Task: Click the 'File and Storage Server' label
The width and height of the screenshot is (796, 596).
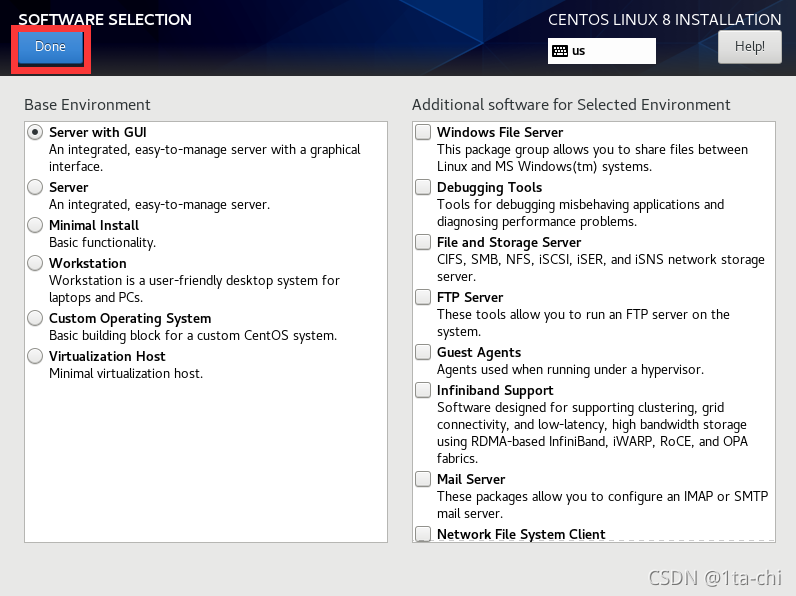Action: [x=509, y=243]
